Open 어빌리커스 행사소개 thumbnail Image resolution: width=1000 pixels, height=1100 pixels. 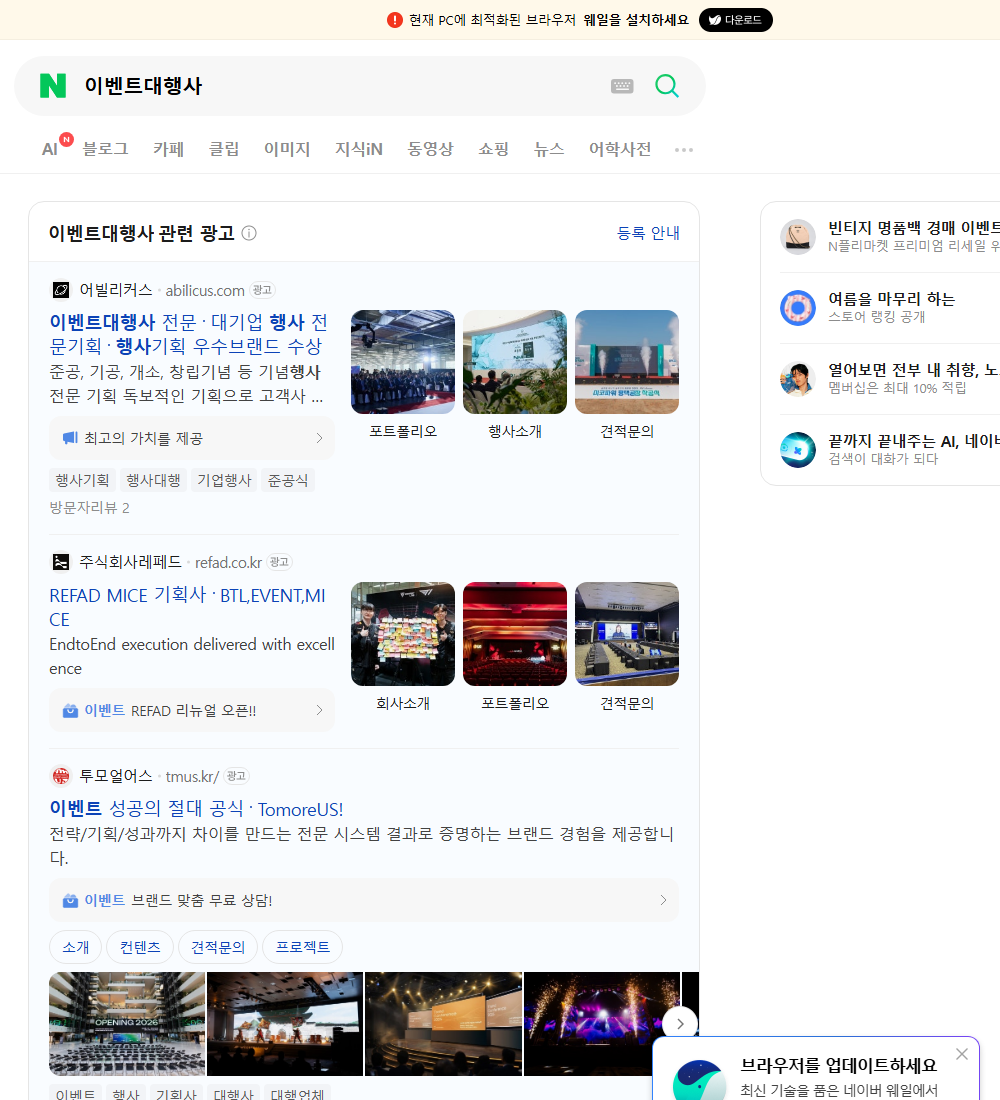point(515,362)
